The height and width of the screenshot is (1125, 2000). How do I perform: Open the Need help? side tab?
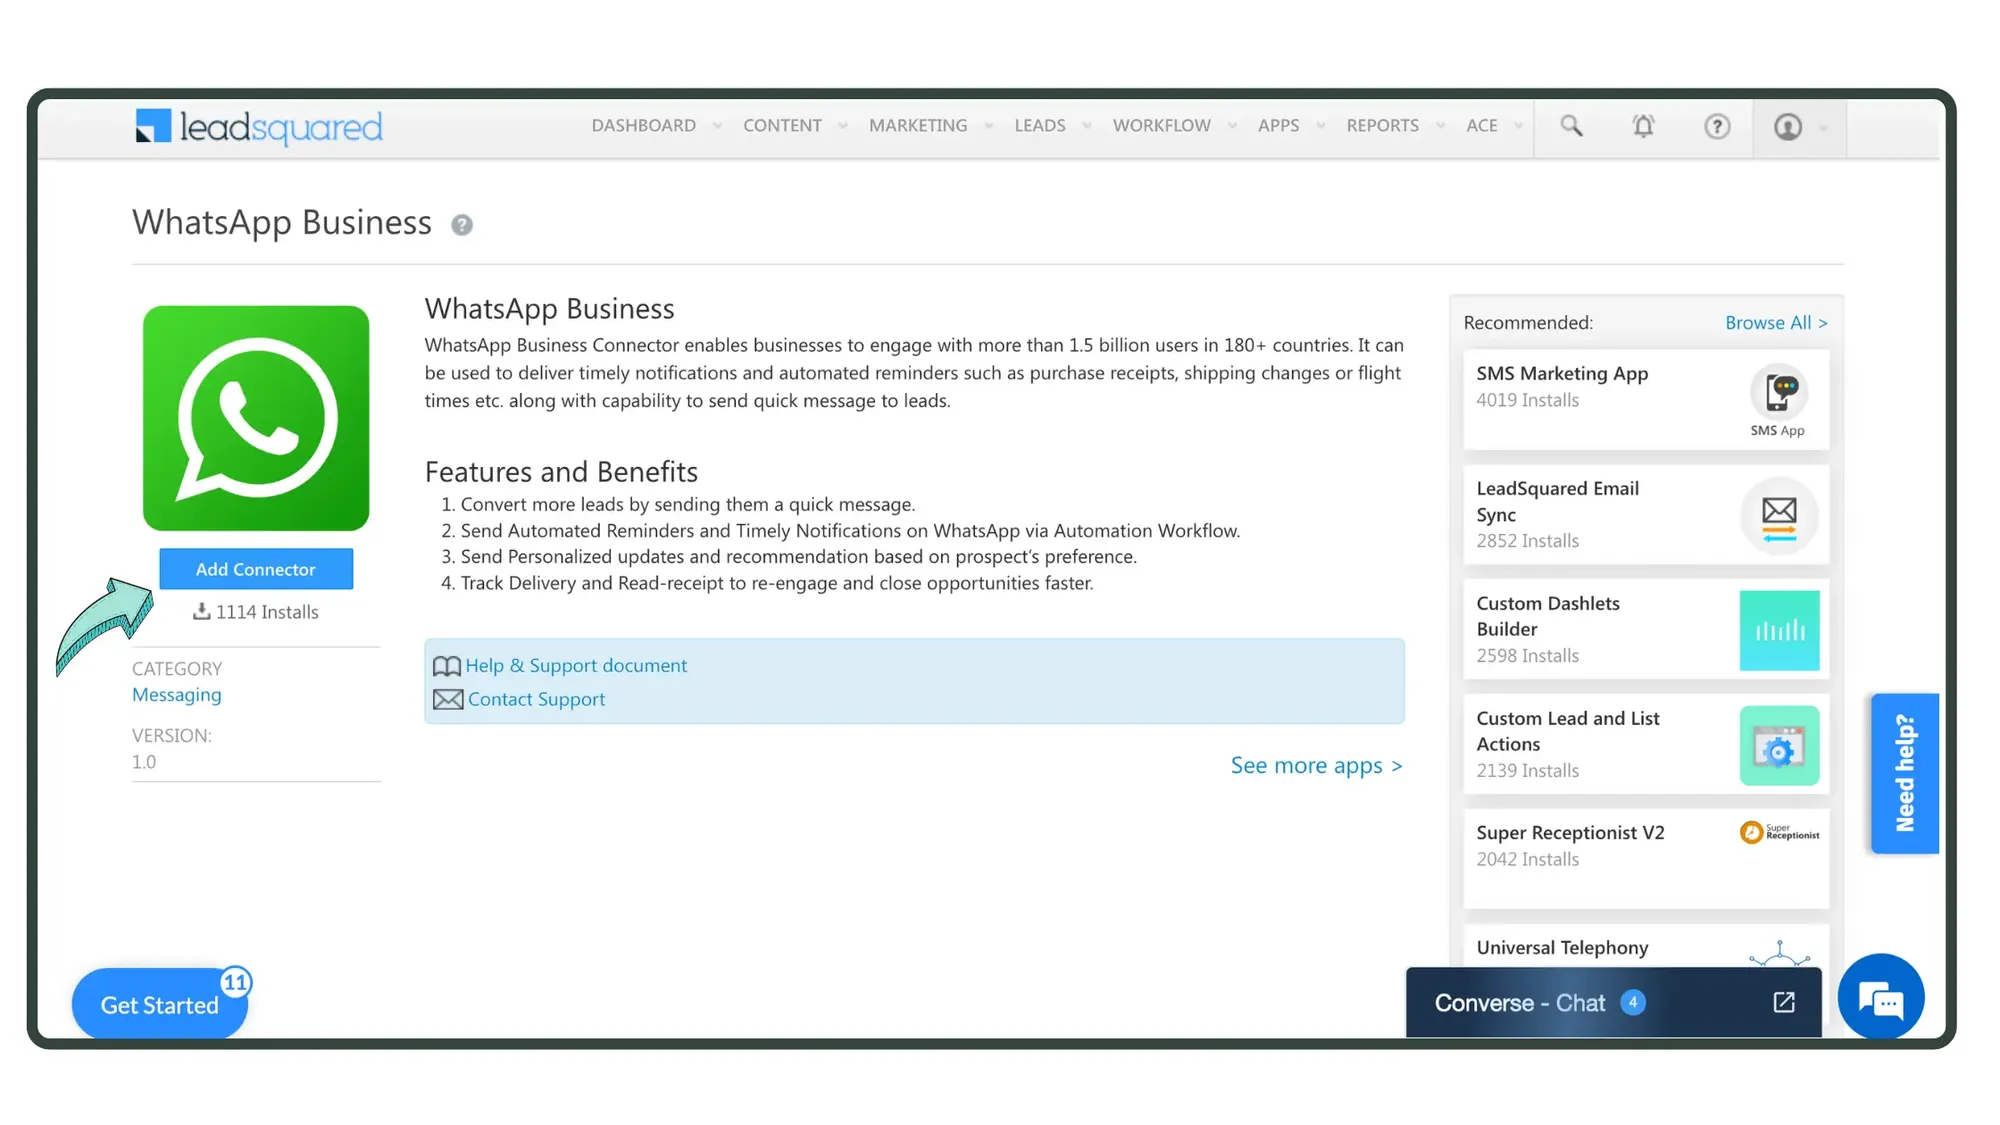coord(1905,773)
